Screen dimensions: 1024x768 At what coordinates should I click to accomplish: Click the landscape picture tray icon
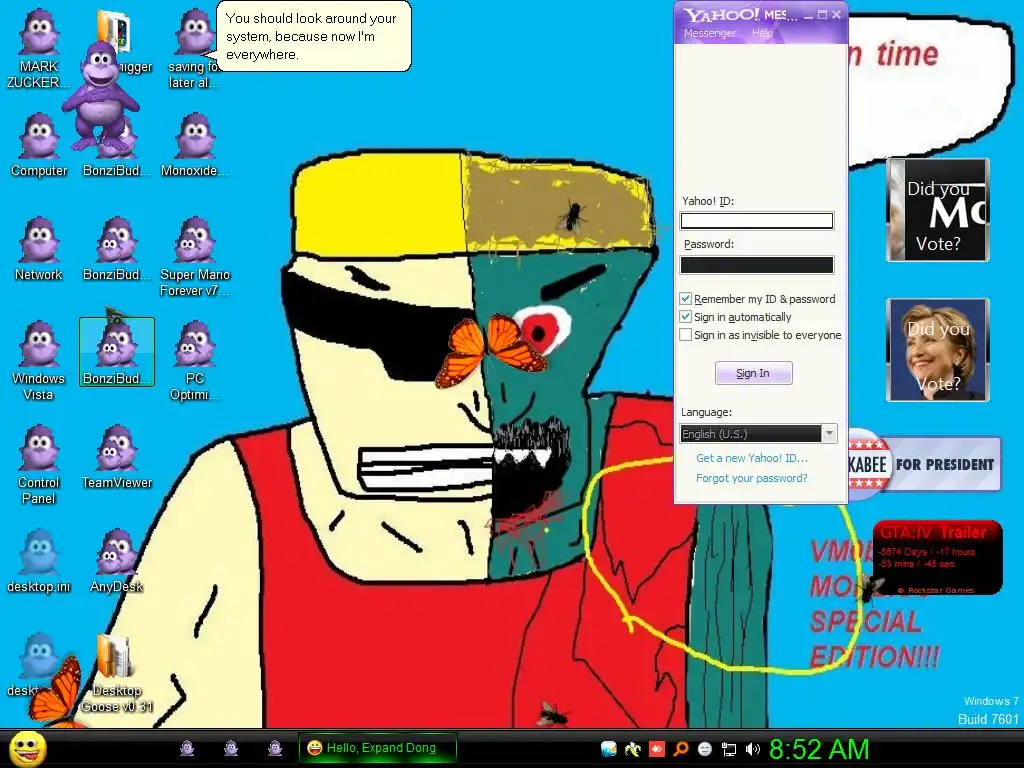pos(609,749)
